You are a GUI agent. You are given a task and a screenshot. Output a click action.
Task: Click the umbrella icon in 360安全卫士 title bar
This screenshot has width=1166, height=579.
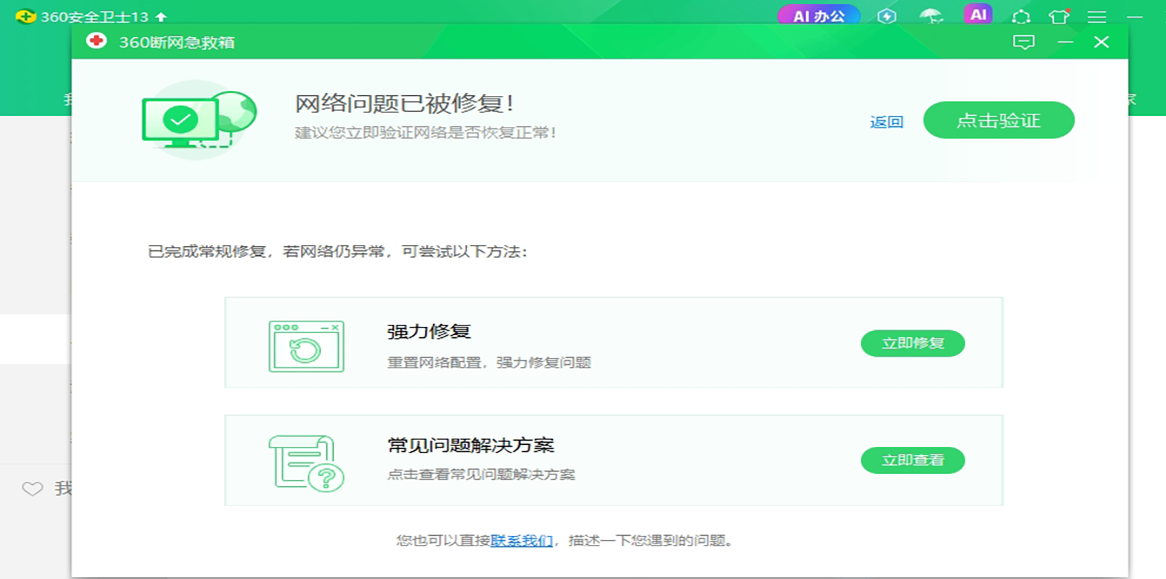click(930, 16)
